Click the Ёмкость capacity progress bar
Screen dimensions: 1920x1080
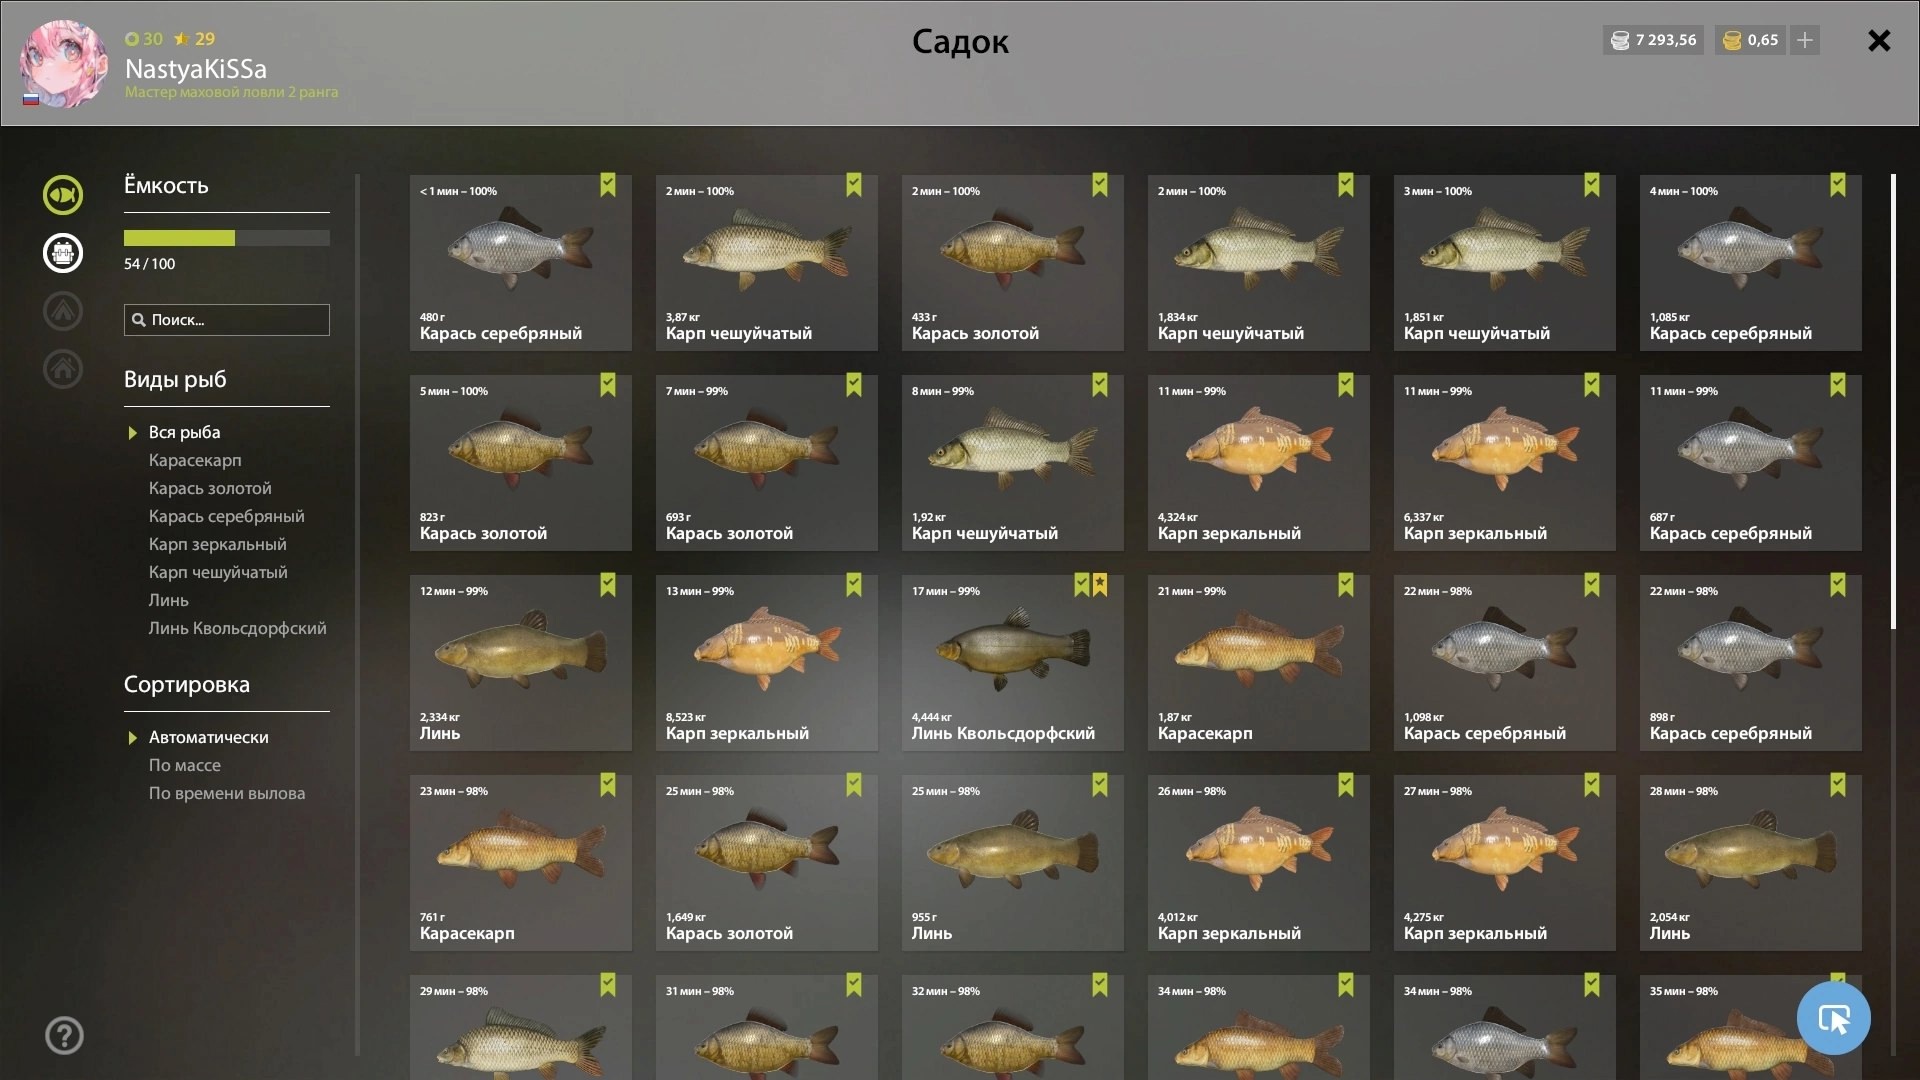(x=227, y=238)
